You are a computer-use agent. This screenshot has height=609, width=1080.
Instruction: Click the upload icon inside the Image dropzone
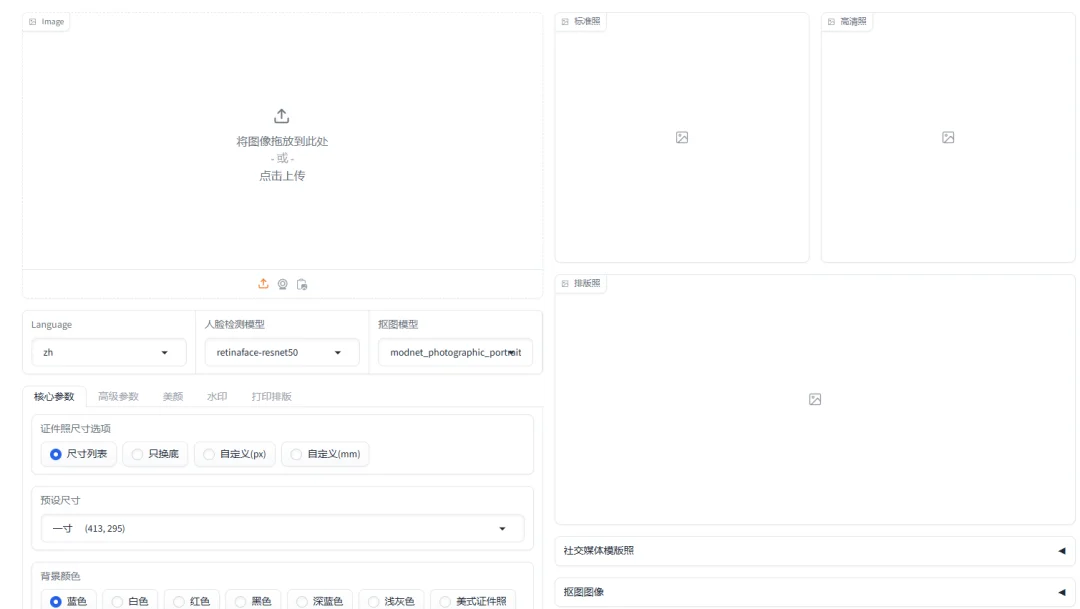[281, 115]
